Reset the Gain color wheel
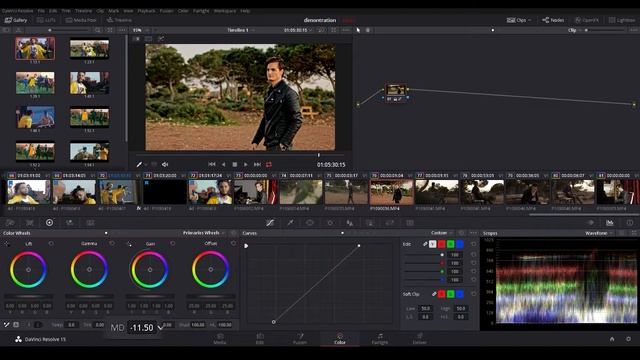Image resolution: width=640 pixels, height=360 pixels. coord(173,244)
